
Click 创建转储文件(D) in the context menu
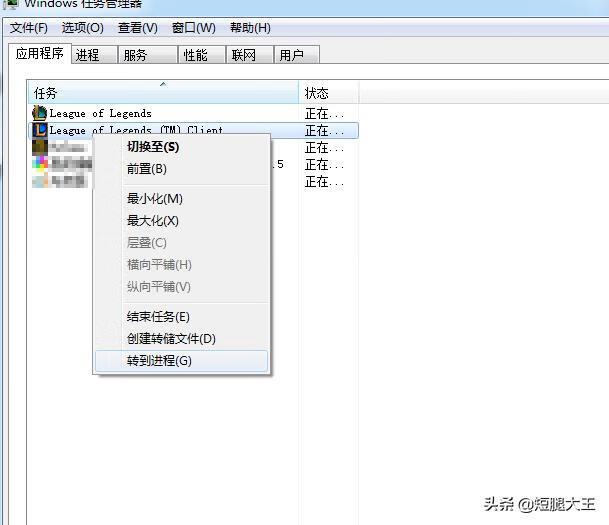coord(171,339)
